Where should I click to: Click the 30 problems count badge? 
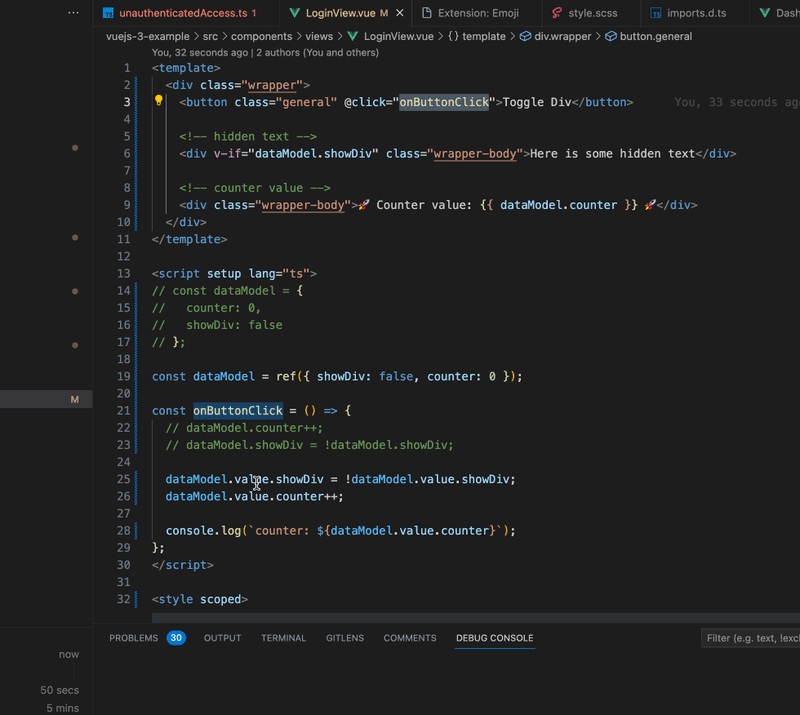pyautogui.click(x=176, y=638)
